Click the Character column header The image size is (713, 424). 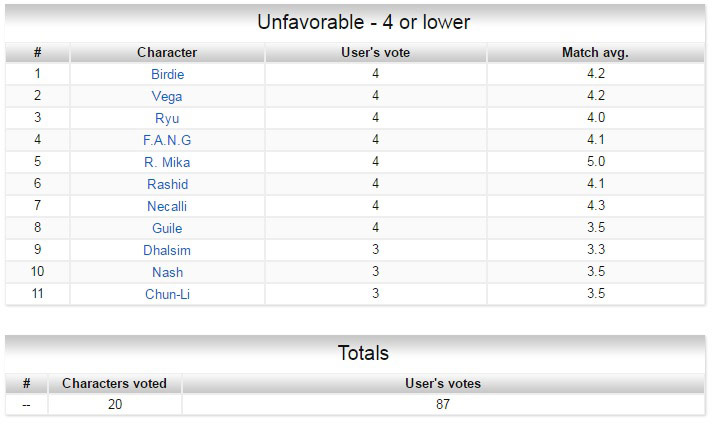pyautogui.click(x=167, y=52)
